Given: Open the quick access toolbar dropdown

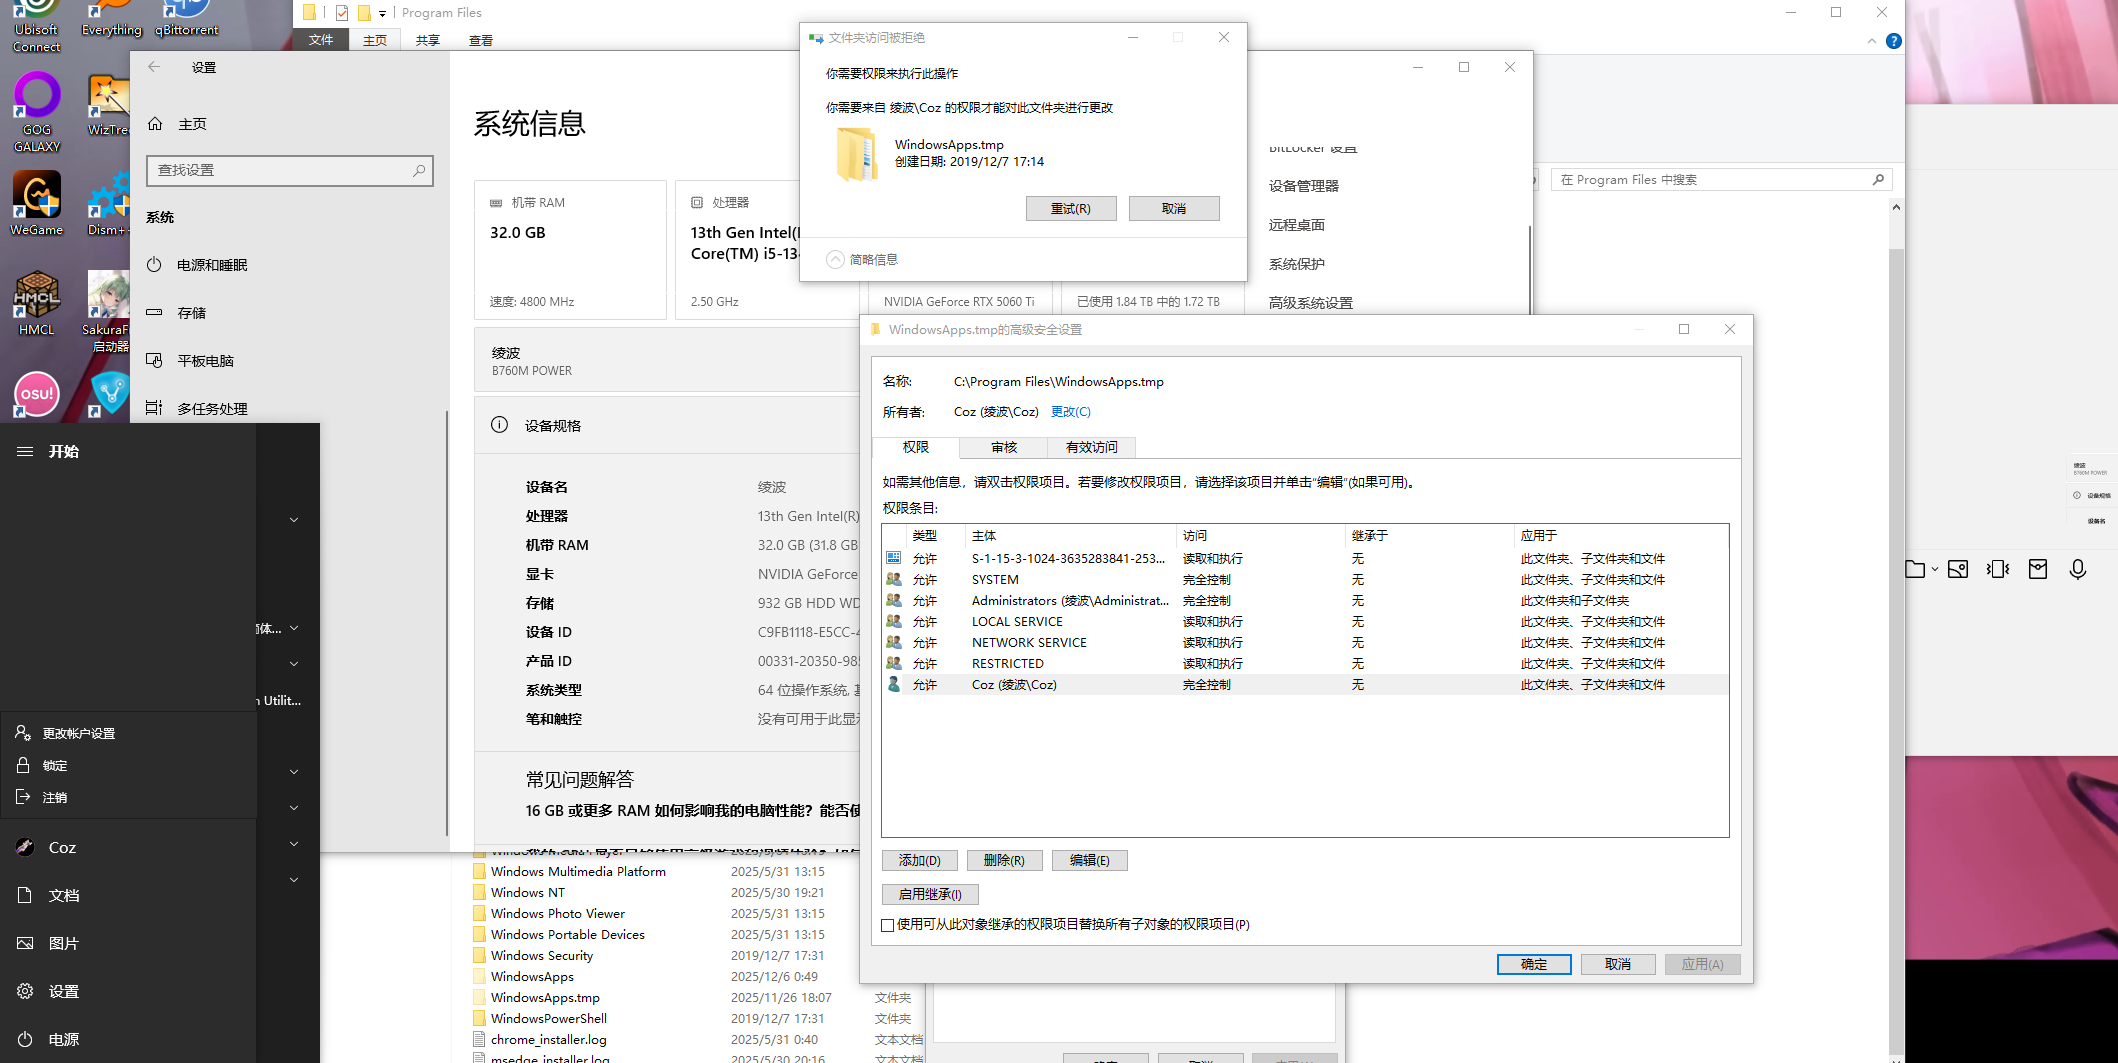Looking at the screenshot, I should (x=381, y=13).
